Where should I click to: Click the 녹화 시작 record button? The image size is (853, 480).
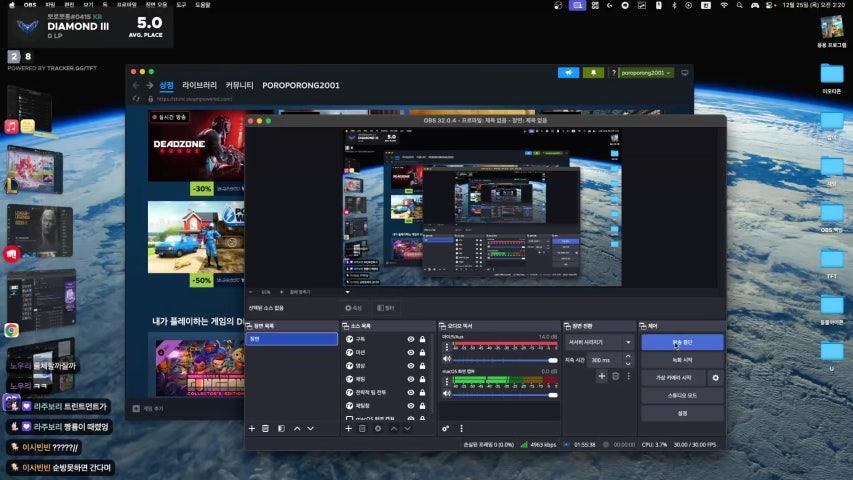coord(681,360)
